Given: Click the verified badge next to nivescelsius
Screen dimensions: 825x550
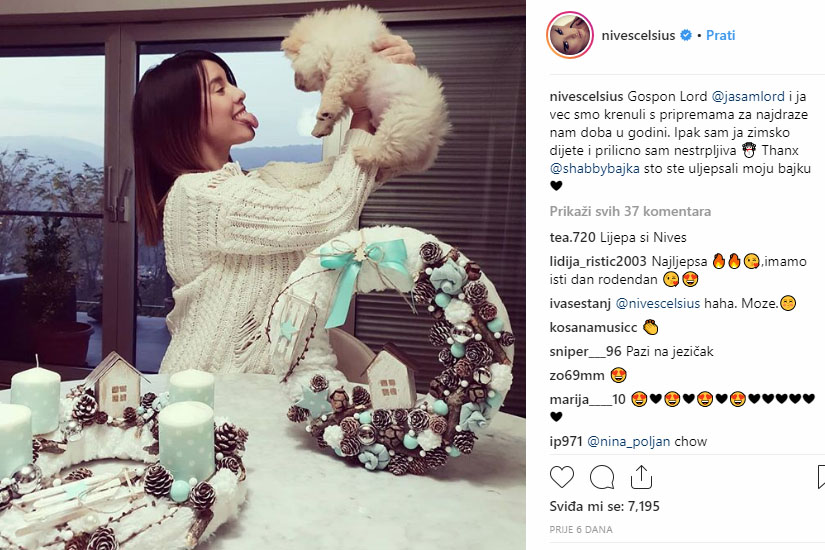Looking at the screenshot, I should click(686, 35).
